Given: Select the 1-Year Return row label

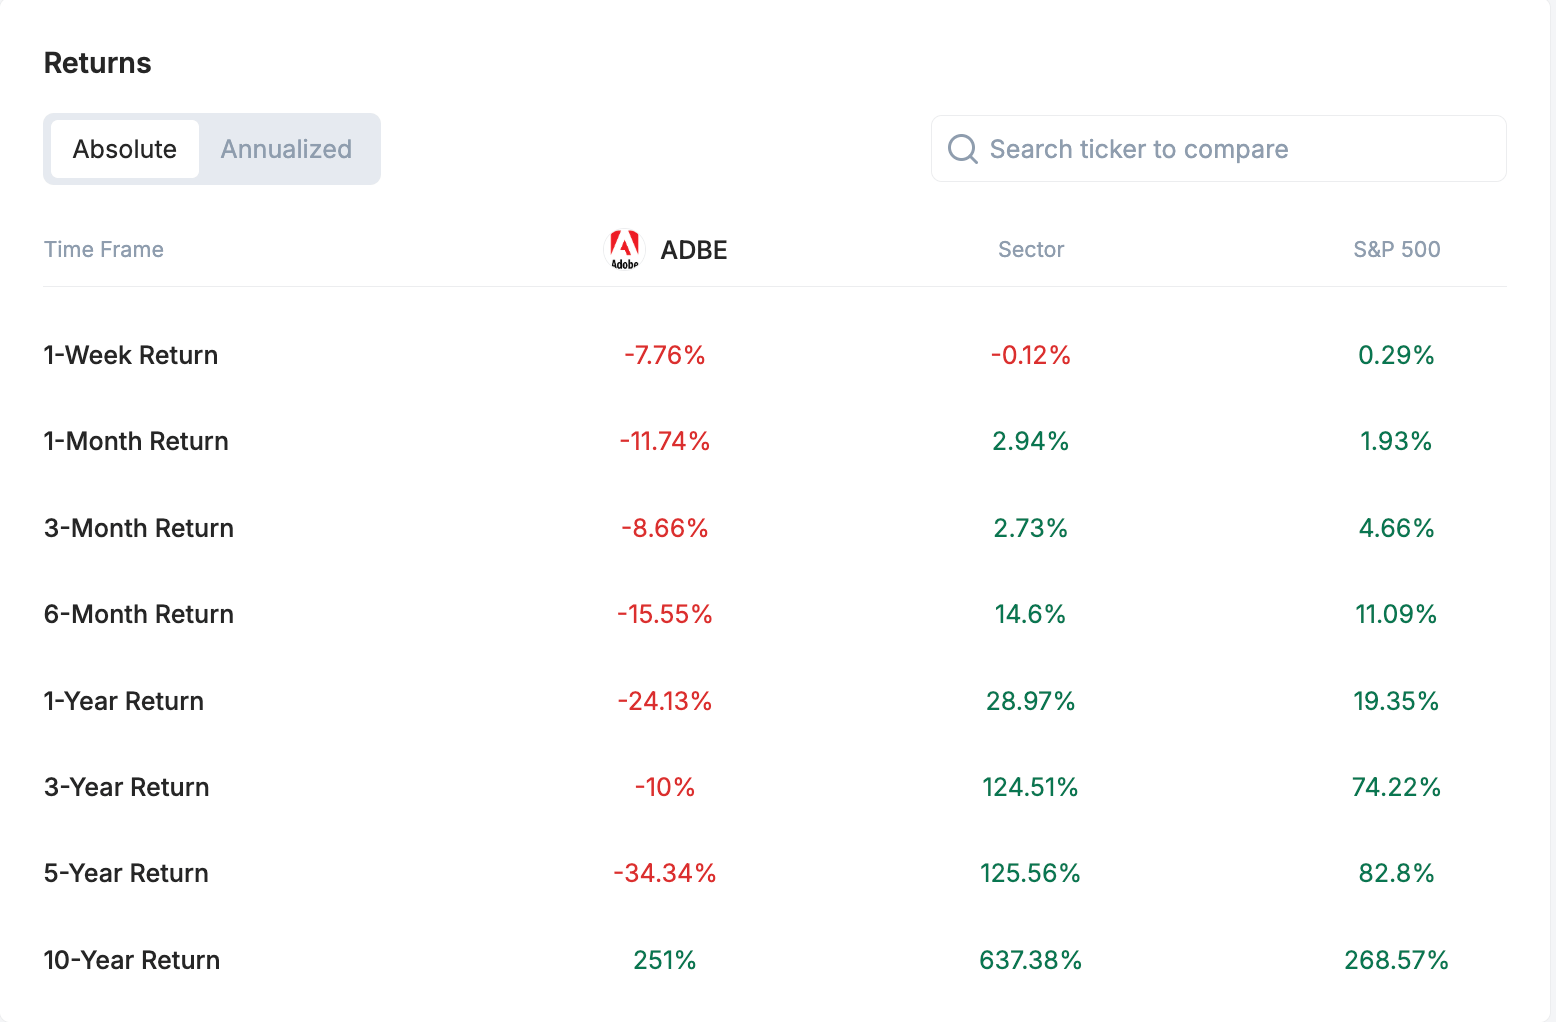Looking at the screenshot, I should 123,700.
